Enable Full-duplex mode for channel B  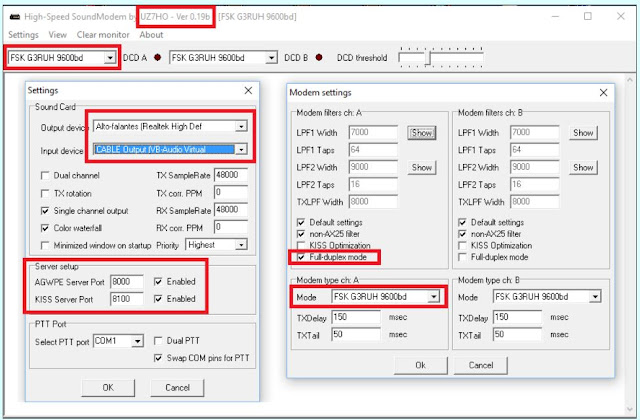click(x=462, y=258)
